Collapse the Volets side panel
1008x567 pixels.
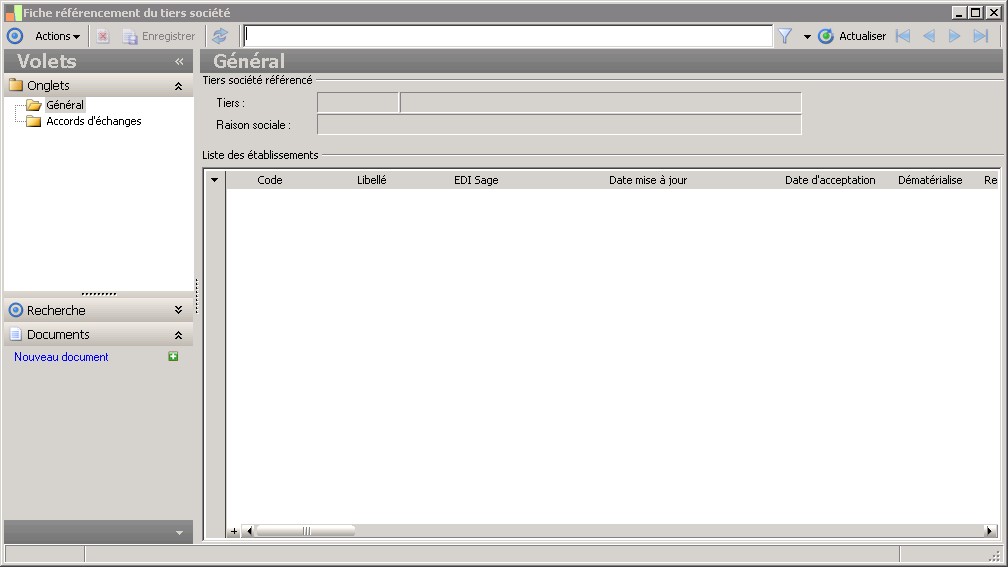[179, 62]
